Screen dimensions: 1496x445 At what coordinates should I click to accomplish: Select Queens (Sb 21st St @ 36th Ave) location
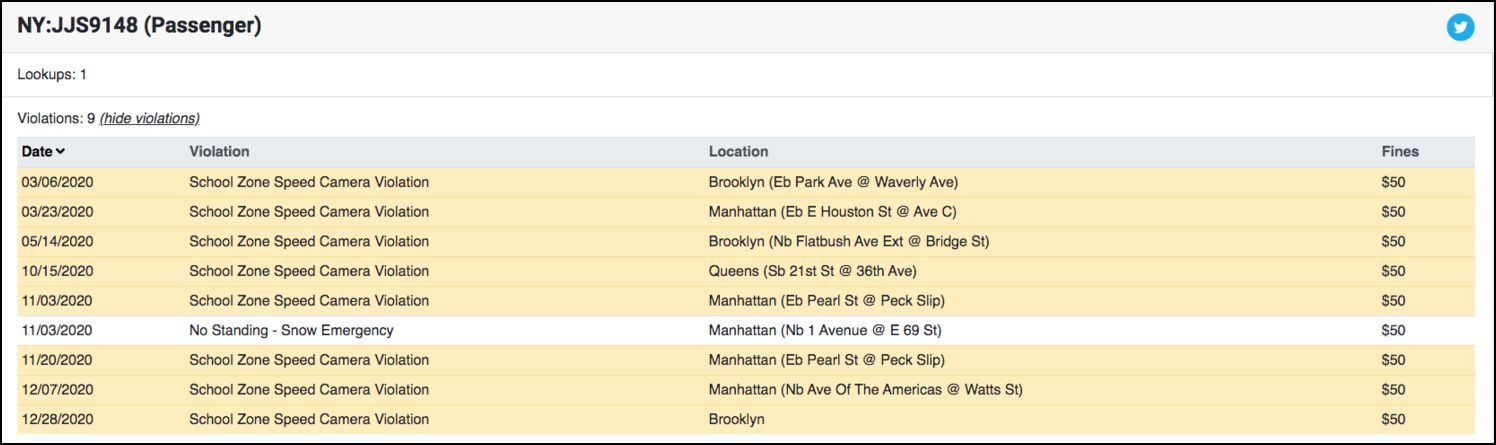[813, 271]
